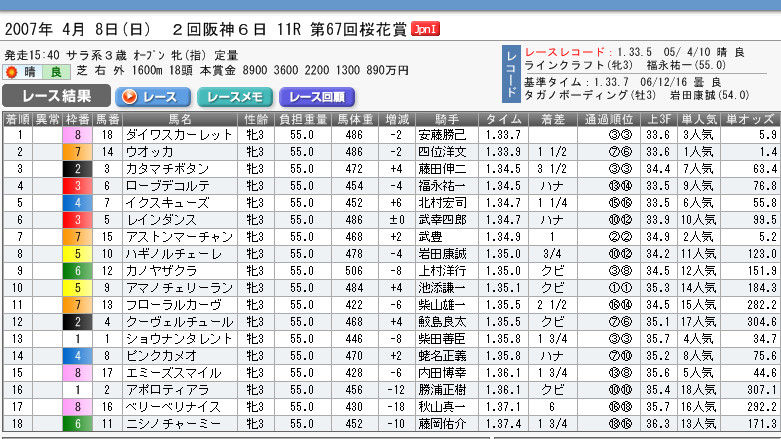Viewport: 781px width, 439px height.
Task: Click white frame 1 swatch for ショウナンタレント
Action: [77, 339]
